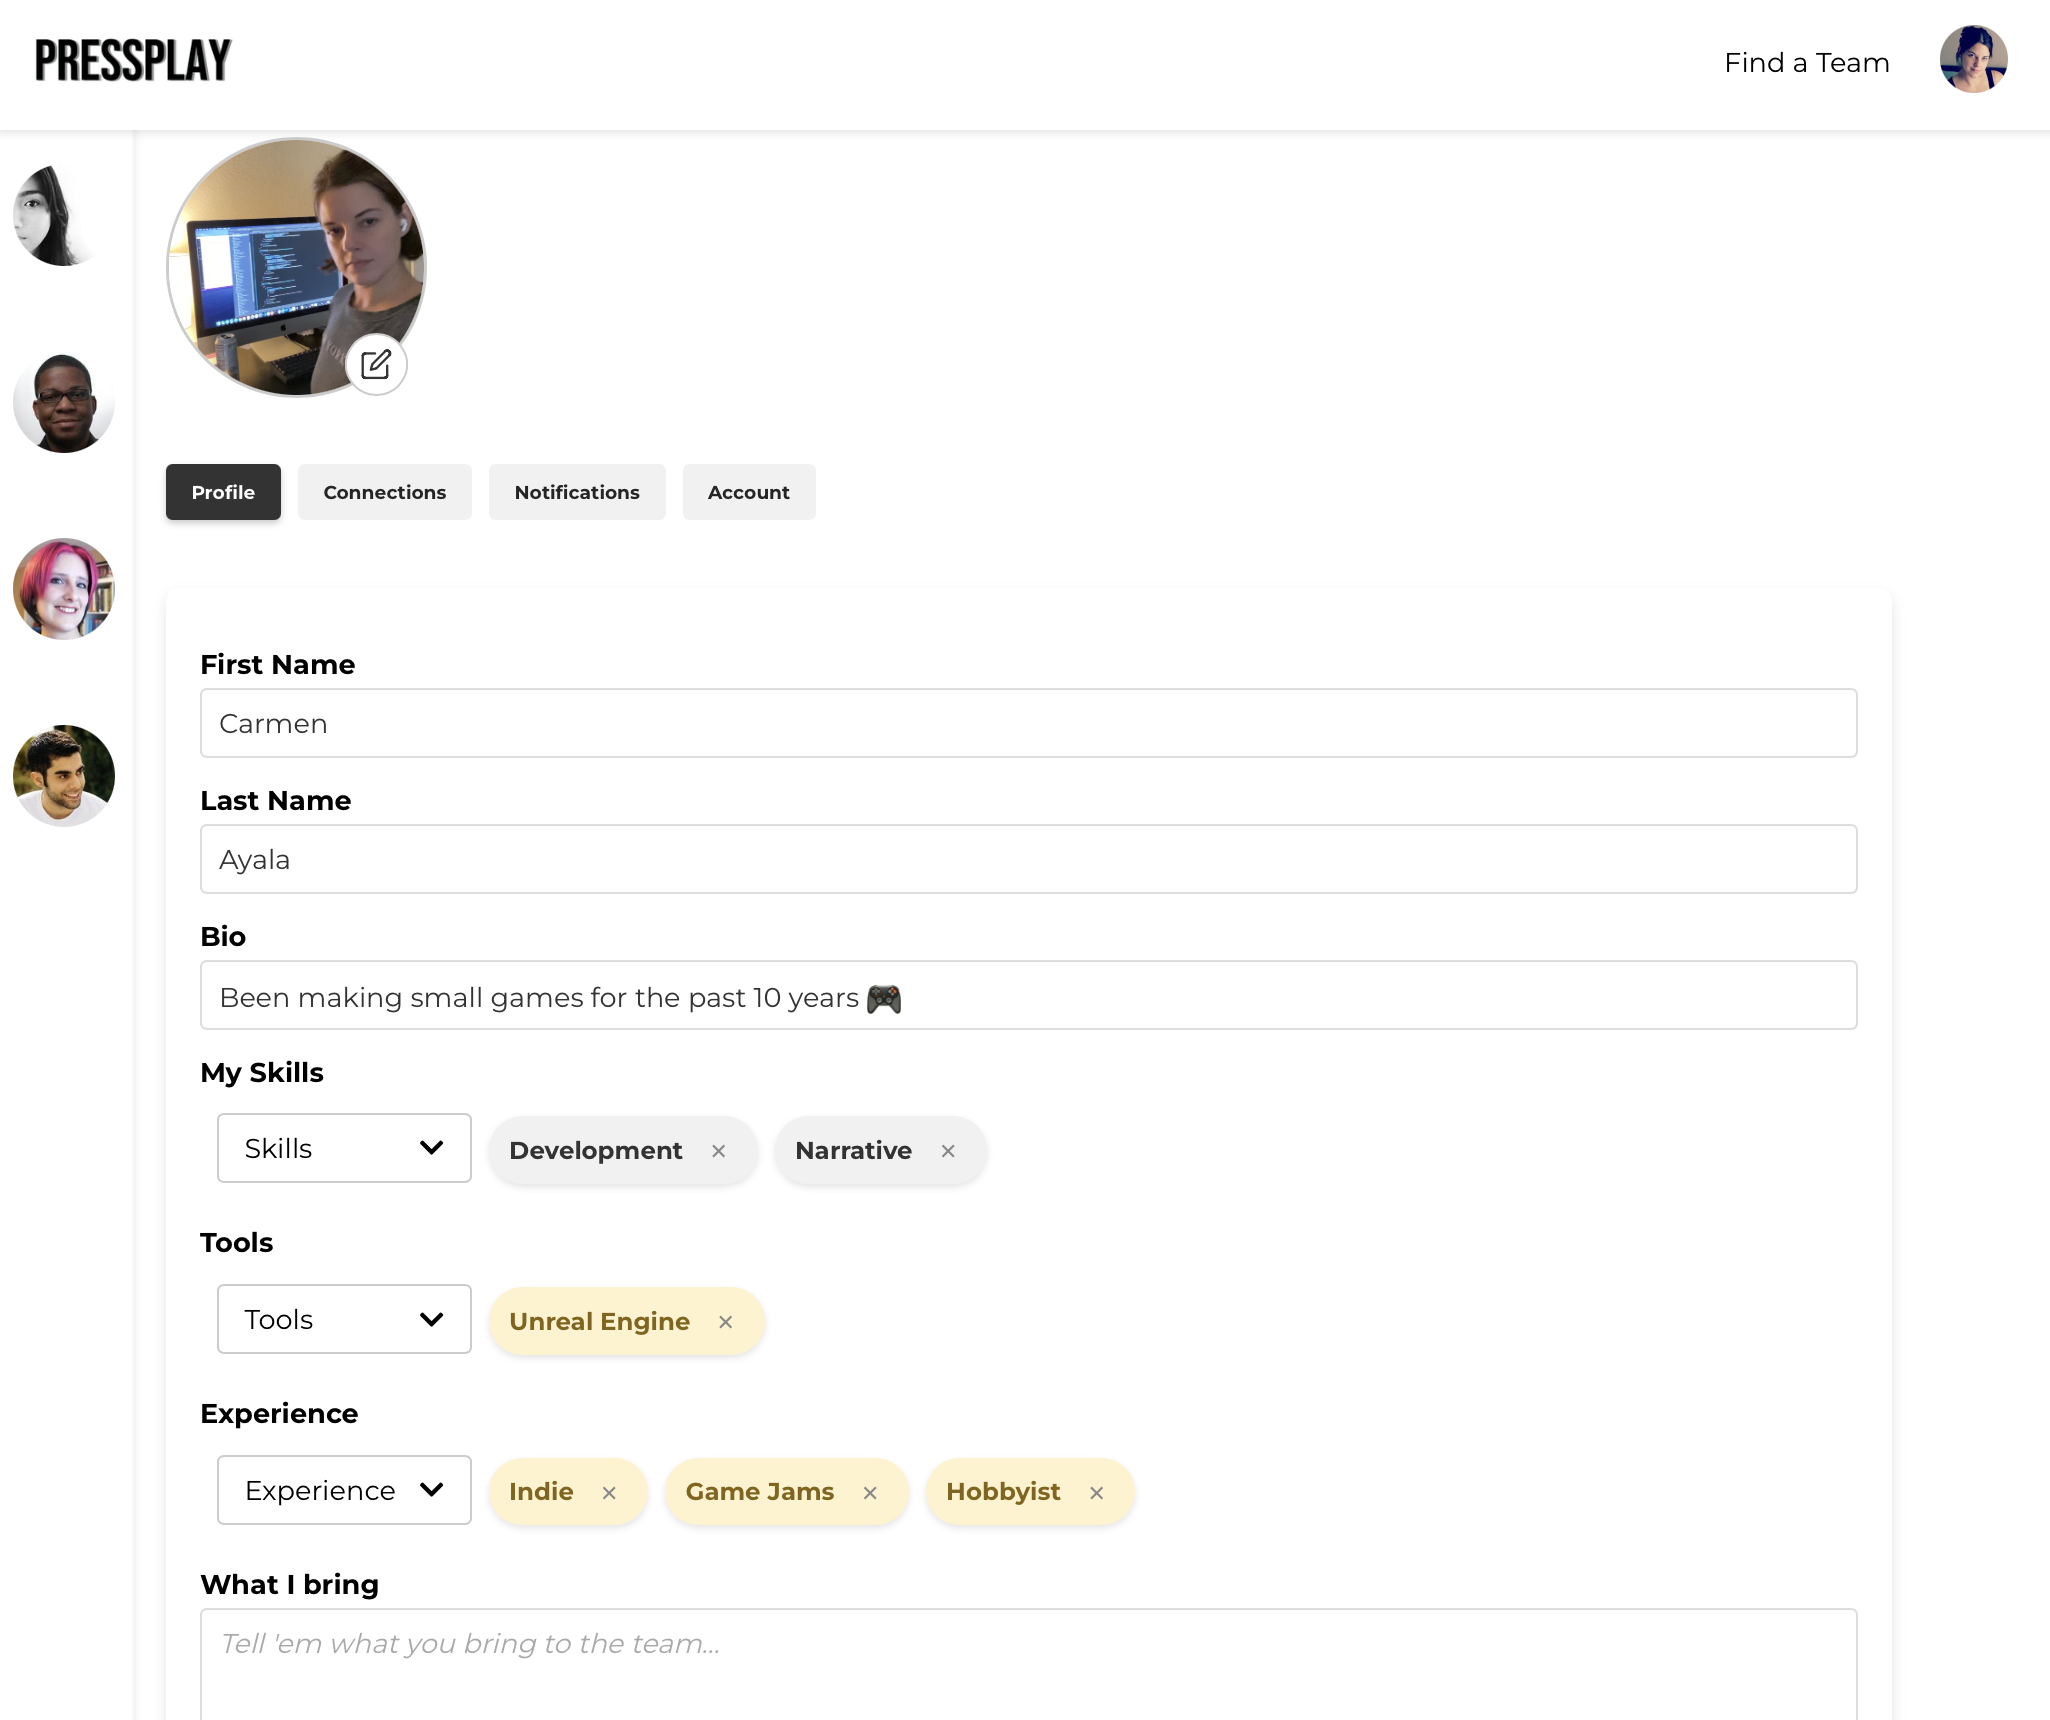2050x1720 pixels.
Task: Open the Account tab
Action: 748,492
